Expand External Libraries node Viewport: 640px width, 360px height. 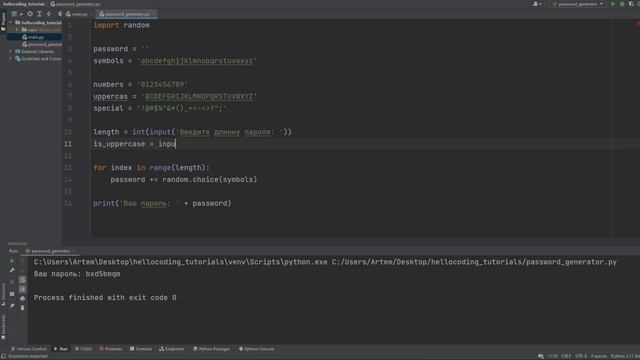tap(11, 51)
